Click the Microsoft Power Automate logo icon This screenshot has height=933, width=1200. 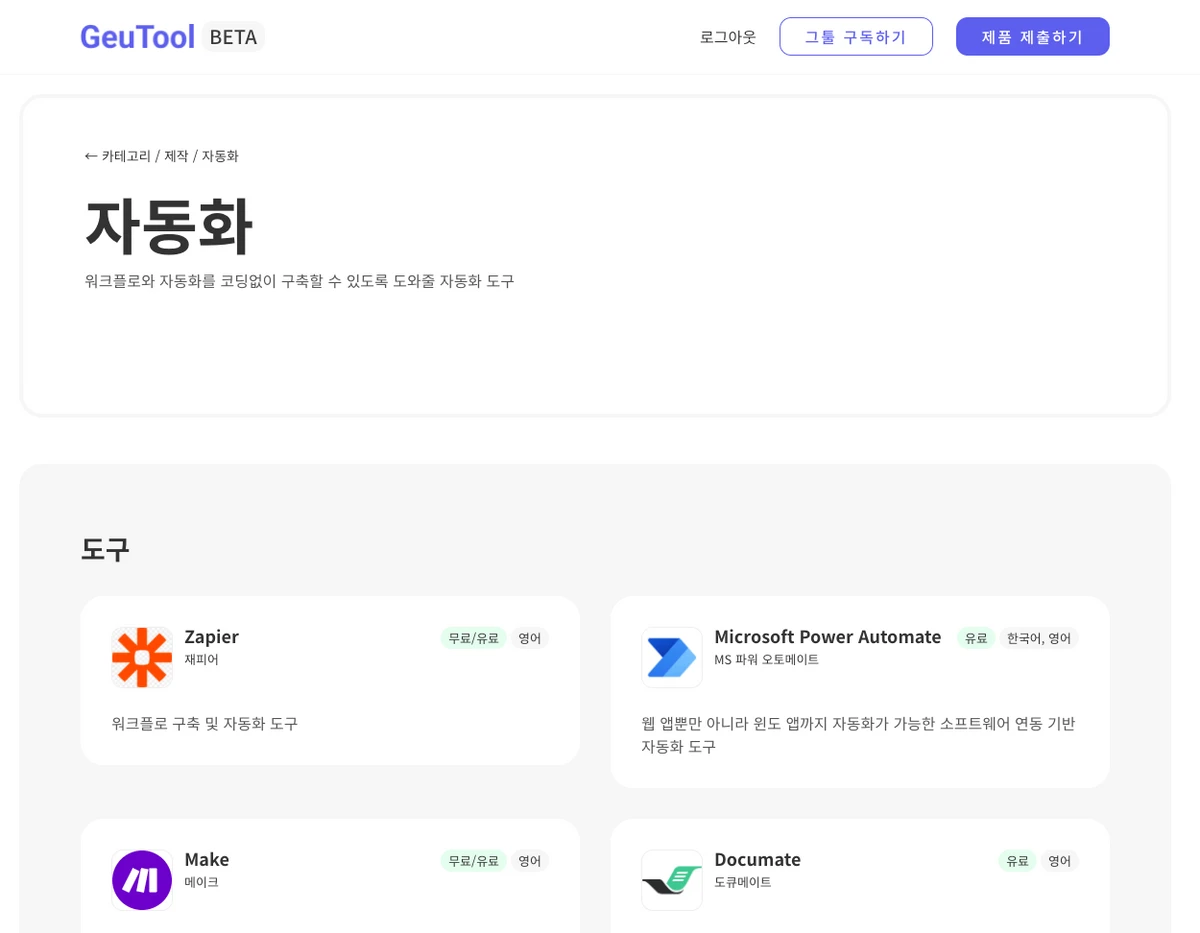tap(672, 657)
